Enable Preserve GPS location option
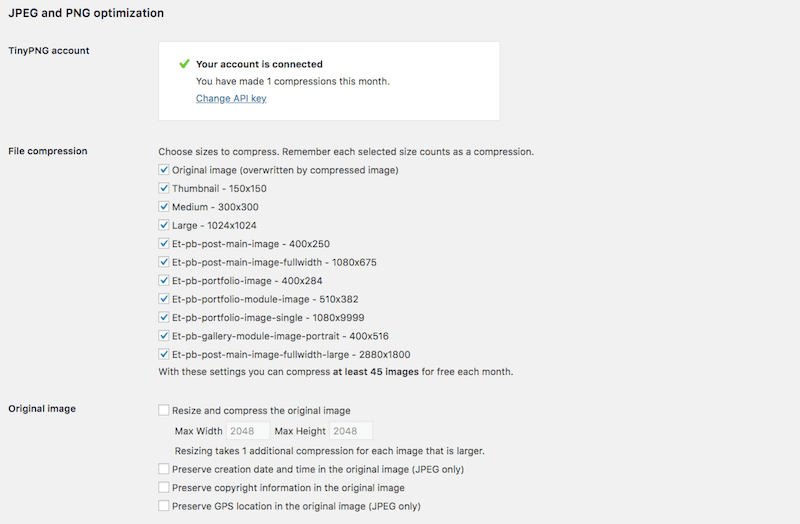Viewport: 800px width, 524px height. pyautogui.click(x=164, y=506)
